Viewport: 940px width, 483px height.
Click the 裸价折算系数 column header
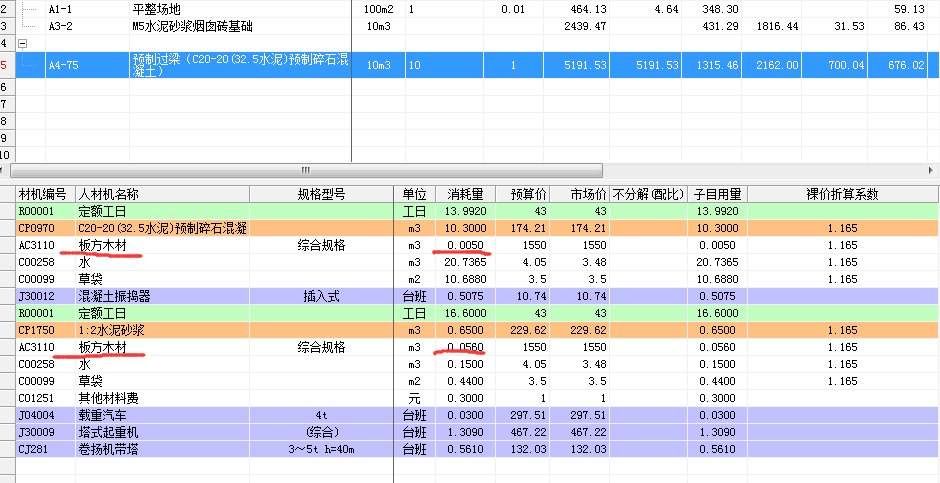[x=843, y=194]
